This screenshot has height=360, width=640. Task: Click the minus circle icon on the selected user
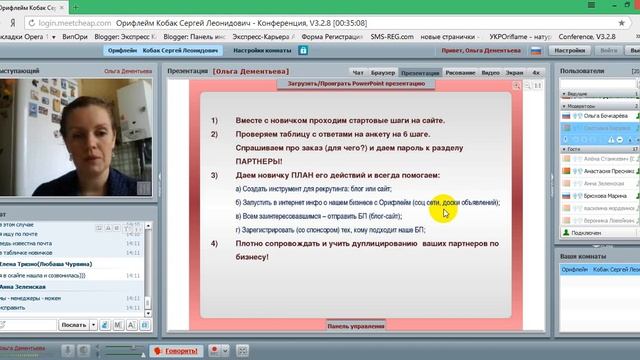point(620,140)
